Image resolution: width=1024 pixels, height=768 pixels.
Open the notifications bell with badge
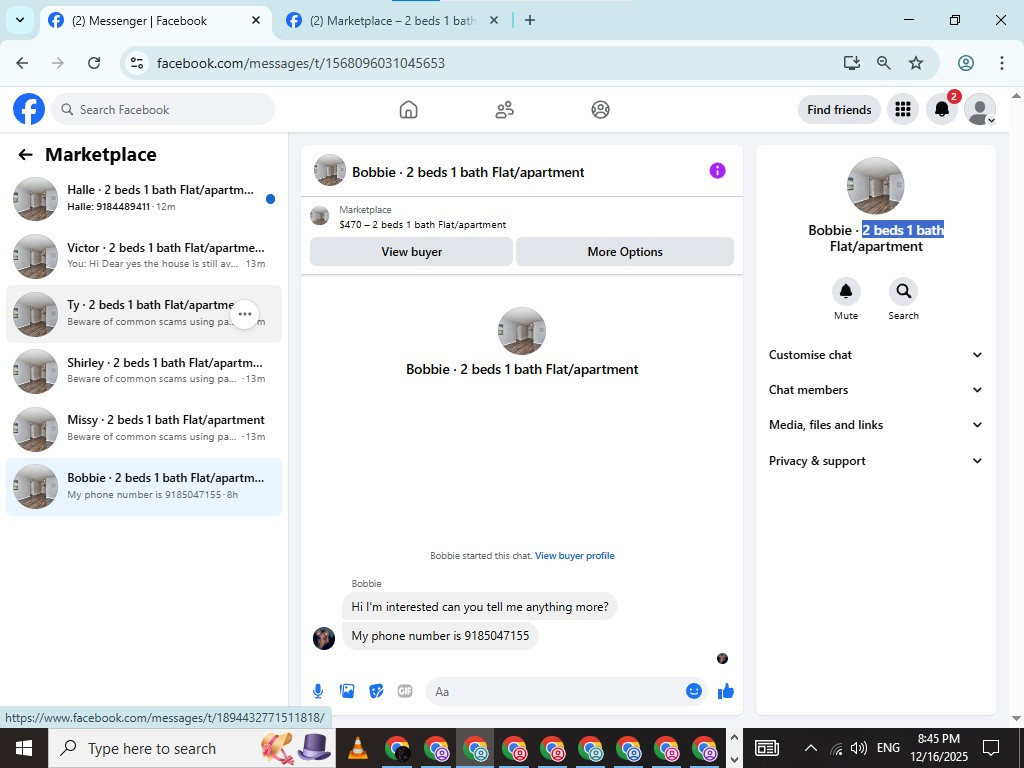click(942, 109)
